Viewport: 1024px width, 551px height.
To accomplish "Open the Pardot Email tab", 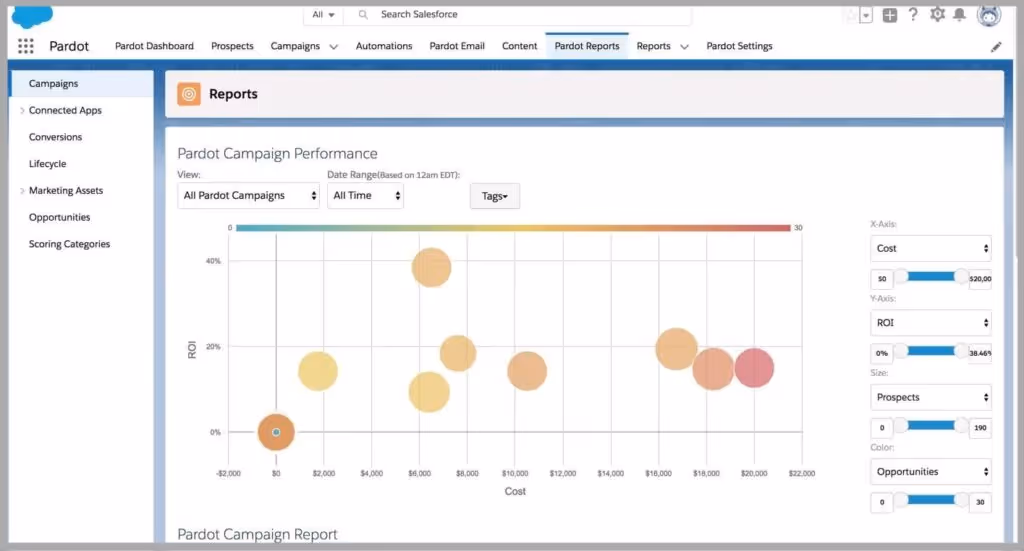I will coord(457,46).
